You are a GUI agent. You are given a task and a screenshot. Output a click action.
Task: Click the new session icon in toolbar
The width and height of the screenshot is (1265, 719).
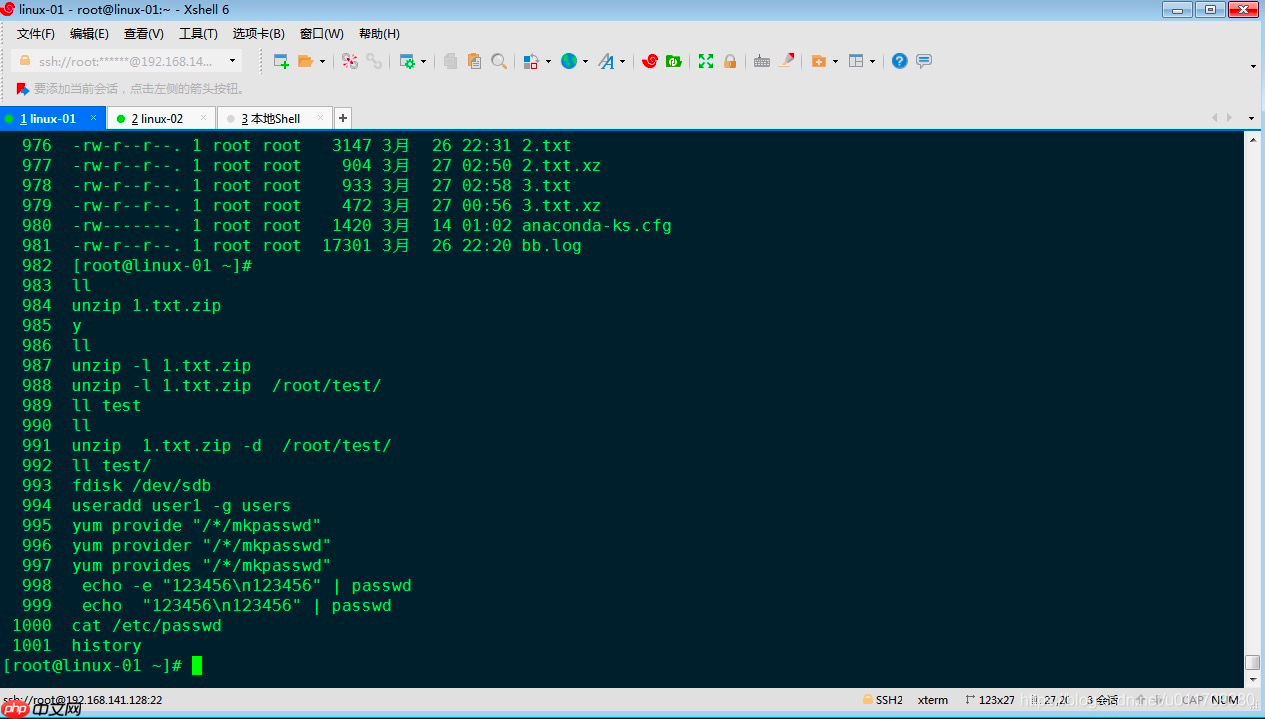[x=281, y=61]
